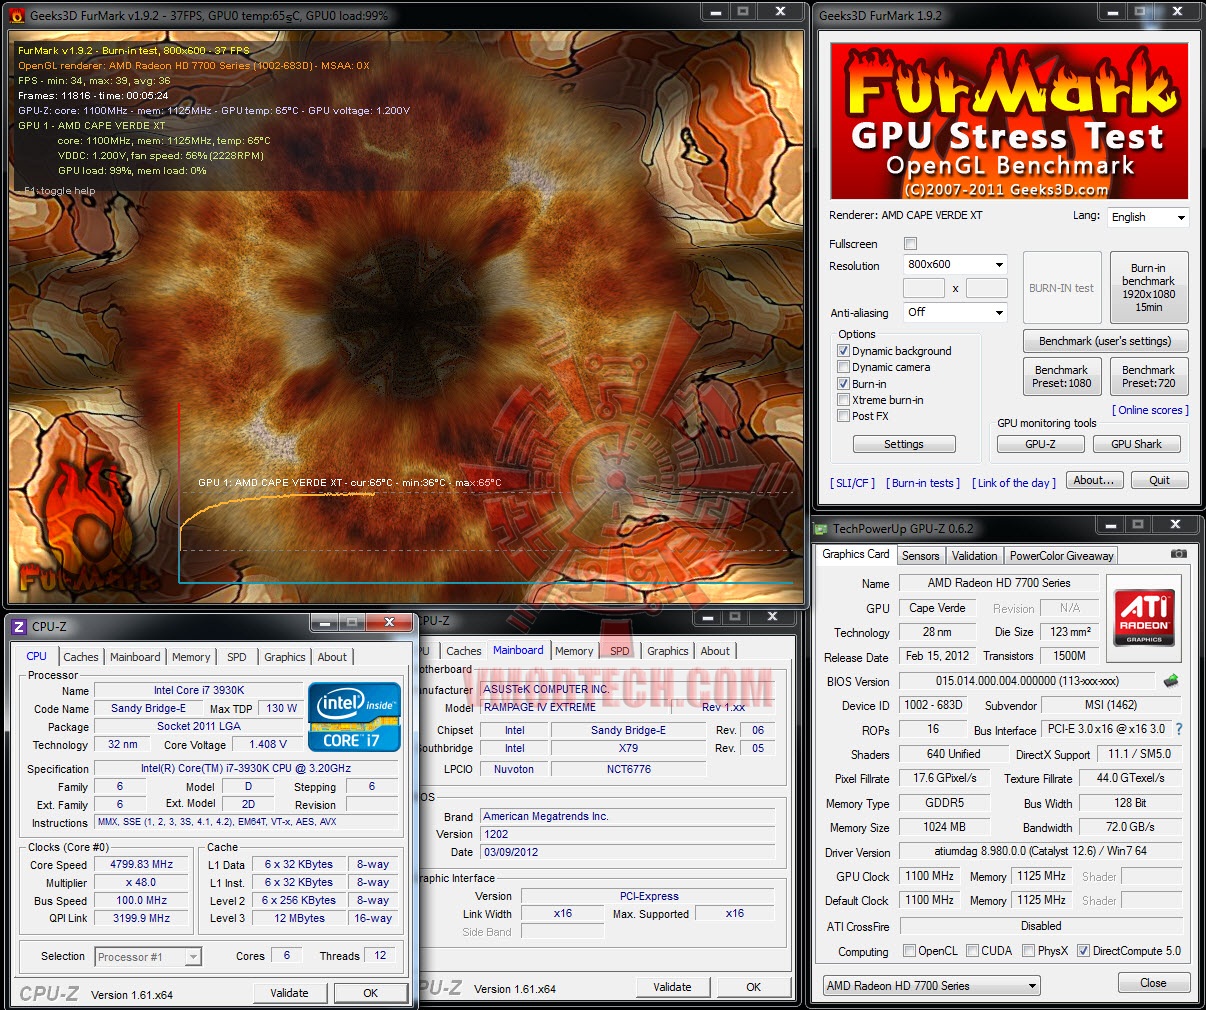The height and width of the screenshot is (1010, 1206).
Task: Toggle the Fullscreen checkbox in FurMark
Action: [910, 244]
